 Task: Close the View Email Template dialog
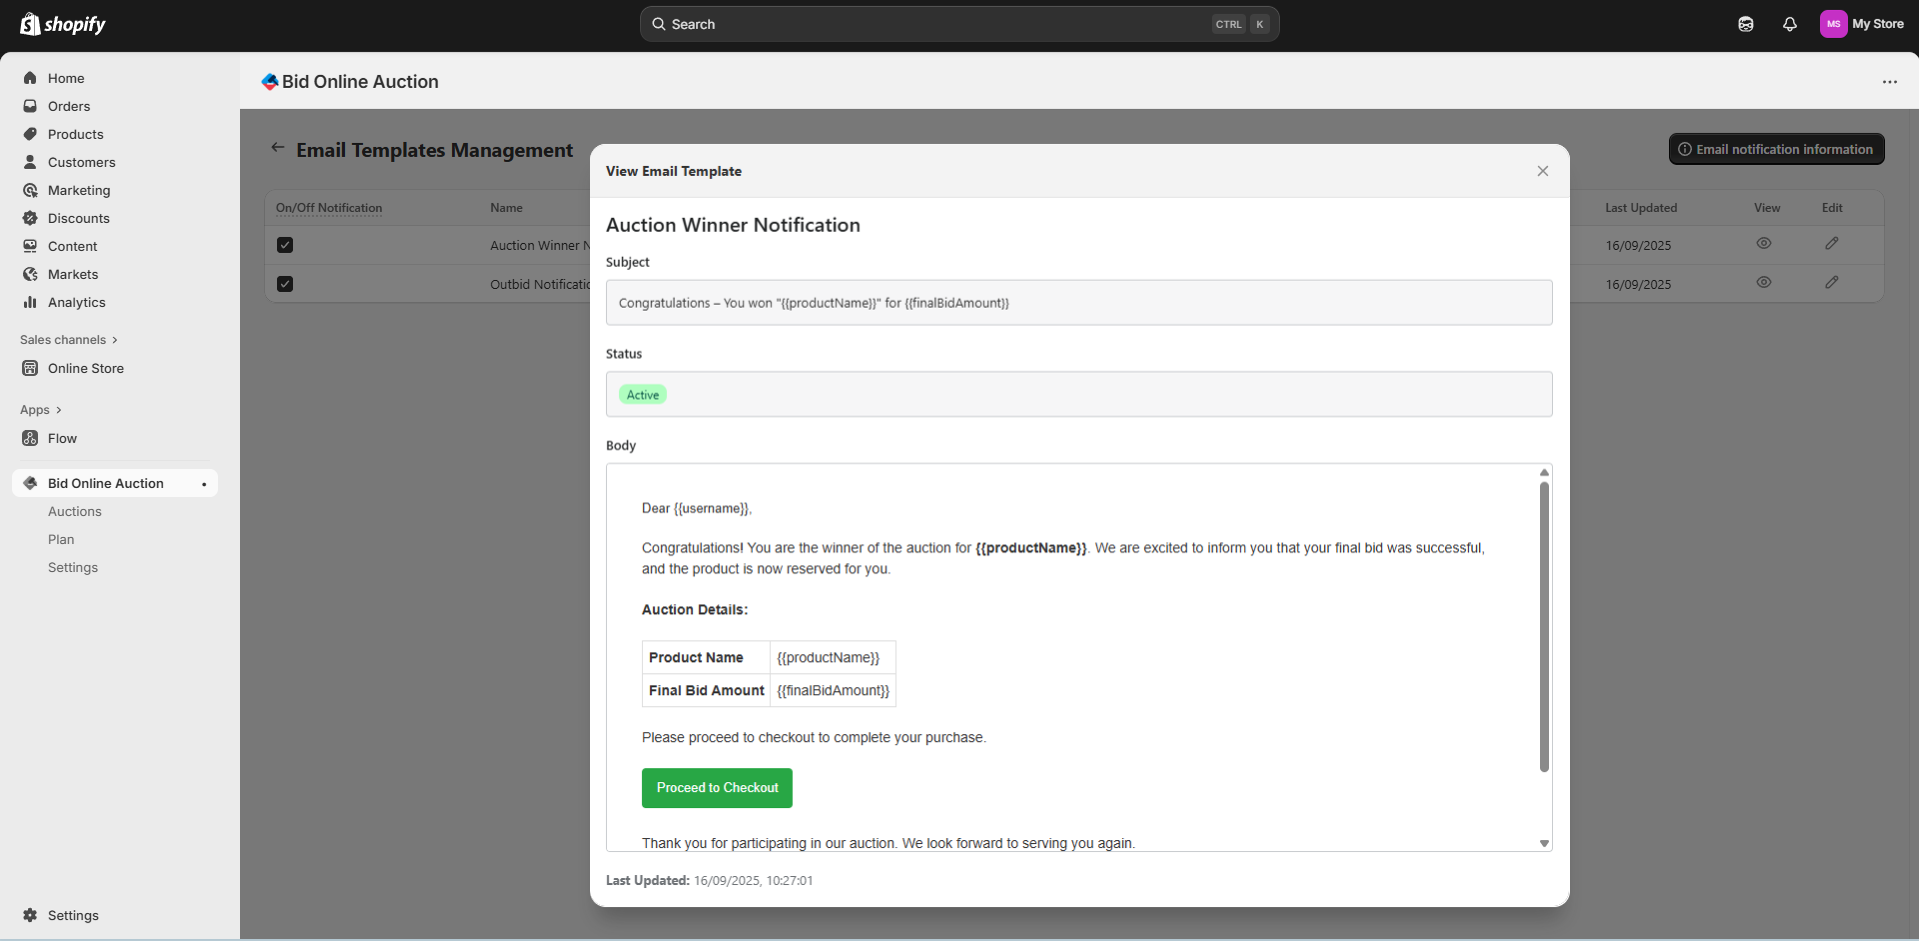pyautogui.click(x=1542, y=171)
